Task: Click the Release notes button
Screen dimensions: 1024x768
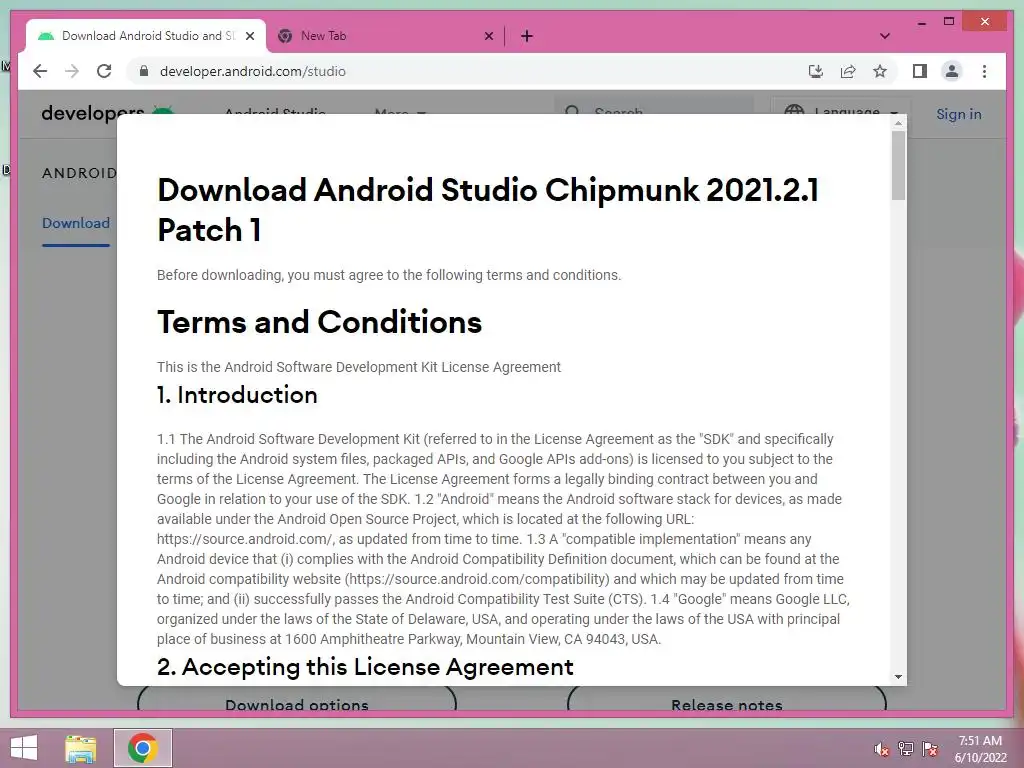Action: click(727, 701)
